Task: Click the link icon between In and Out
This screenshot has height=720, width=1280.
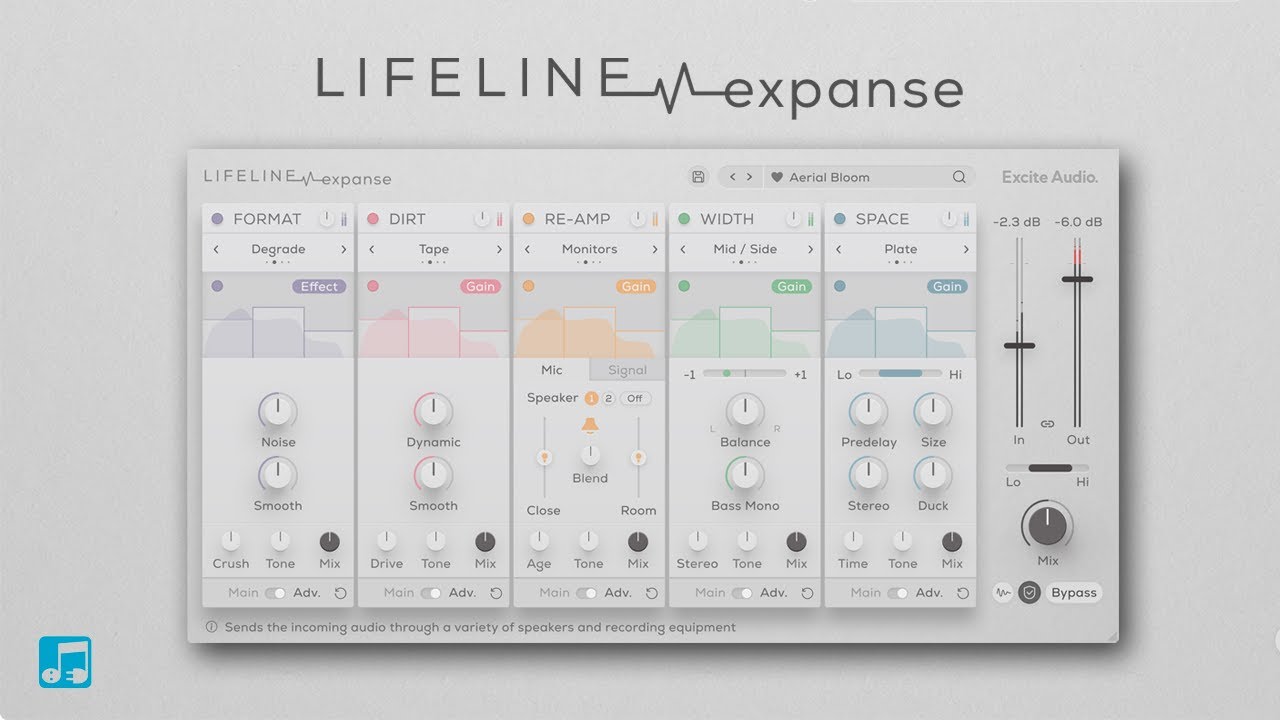Action: 1047,424
